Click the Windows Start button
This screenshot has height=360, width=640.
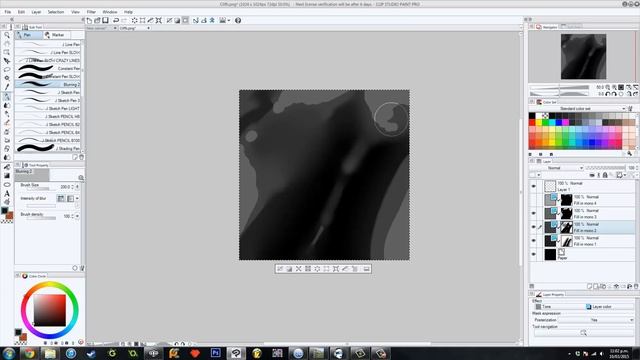click(9, 353)
